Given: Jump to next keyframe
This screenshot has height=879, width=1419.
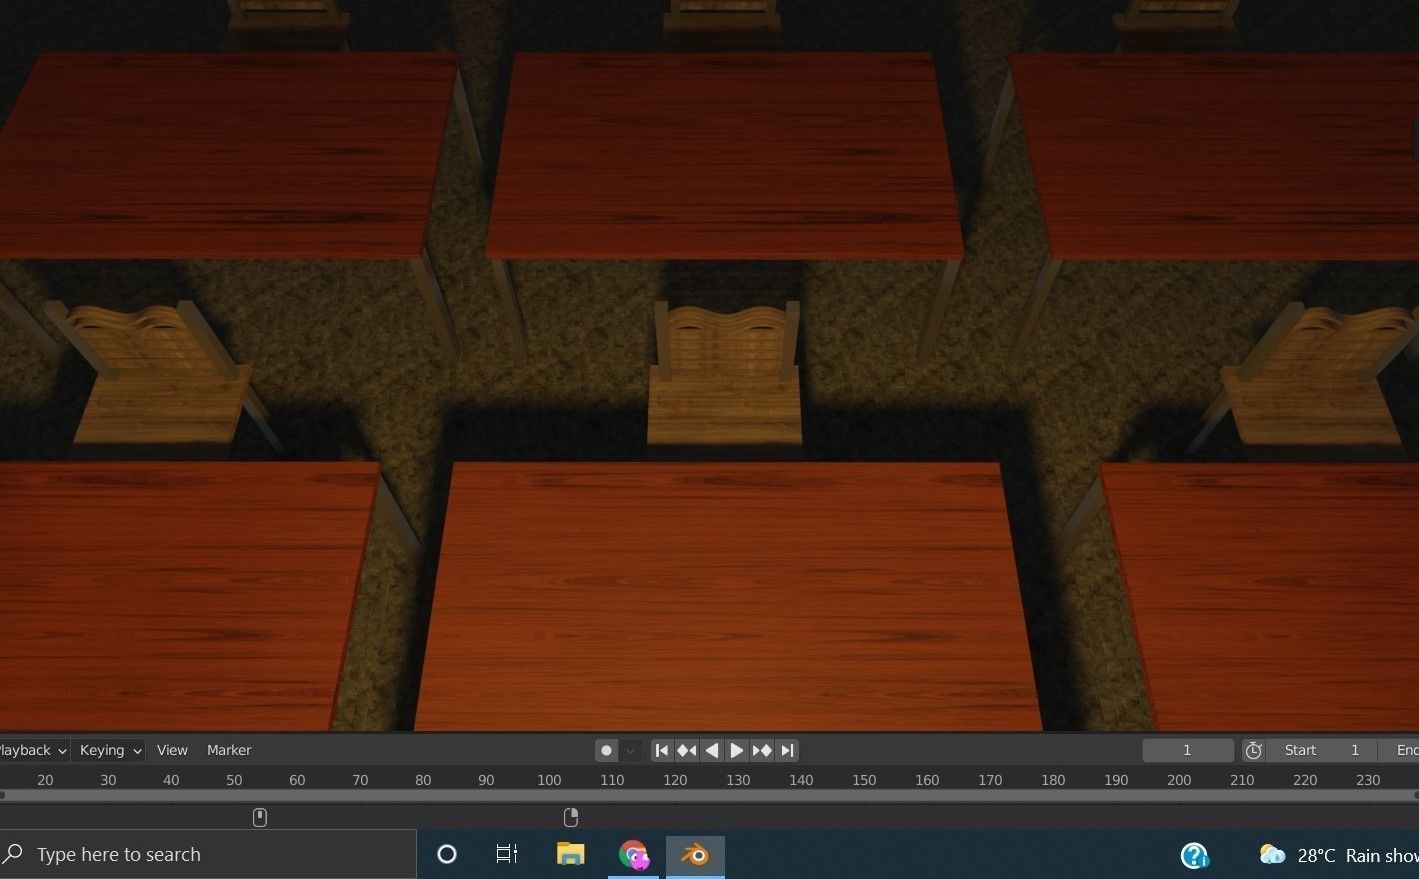Looking at the screenshot, I should coord(762,750).
